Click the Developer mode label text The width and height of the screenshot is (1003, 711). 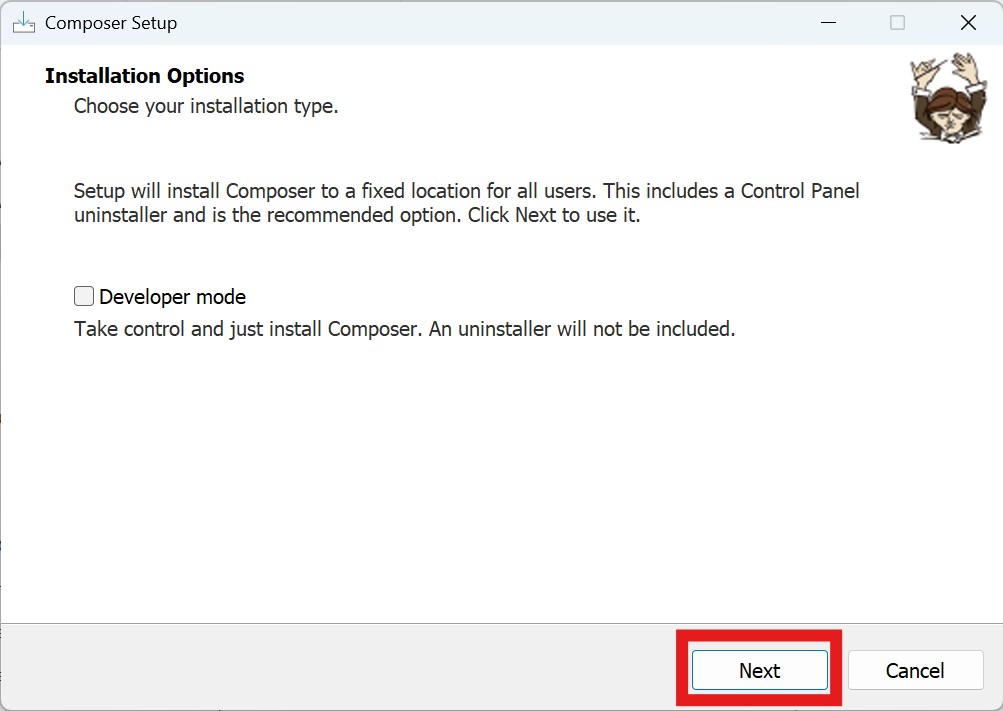[x=172, y=297]
